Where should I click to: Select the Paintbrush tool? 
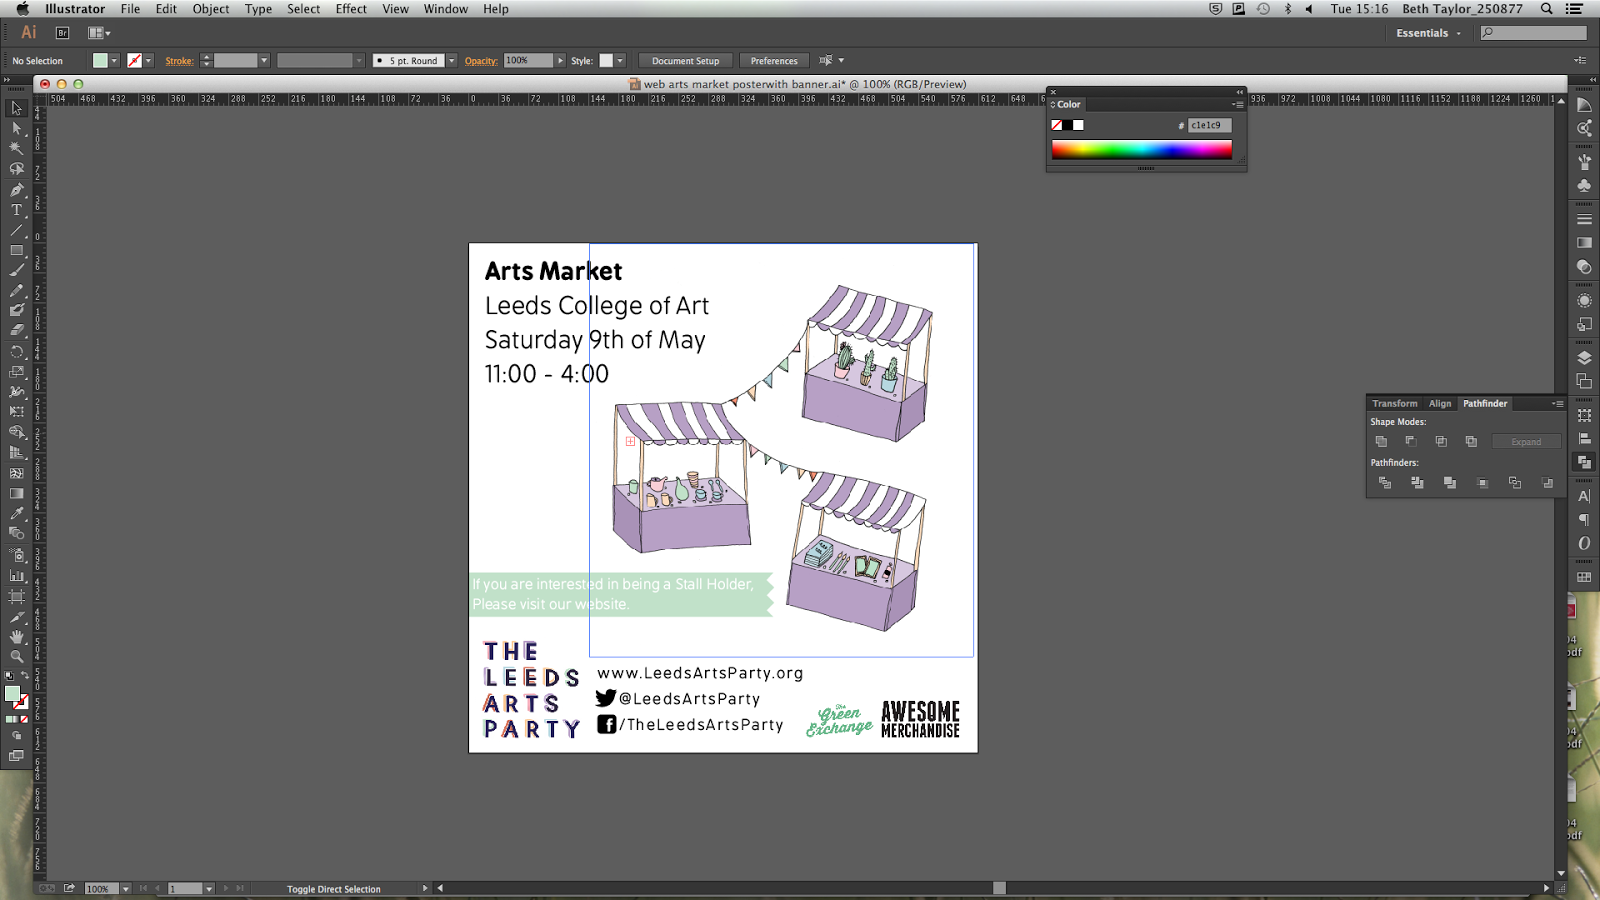click(16, 270)
